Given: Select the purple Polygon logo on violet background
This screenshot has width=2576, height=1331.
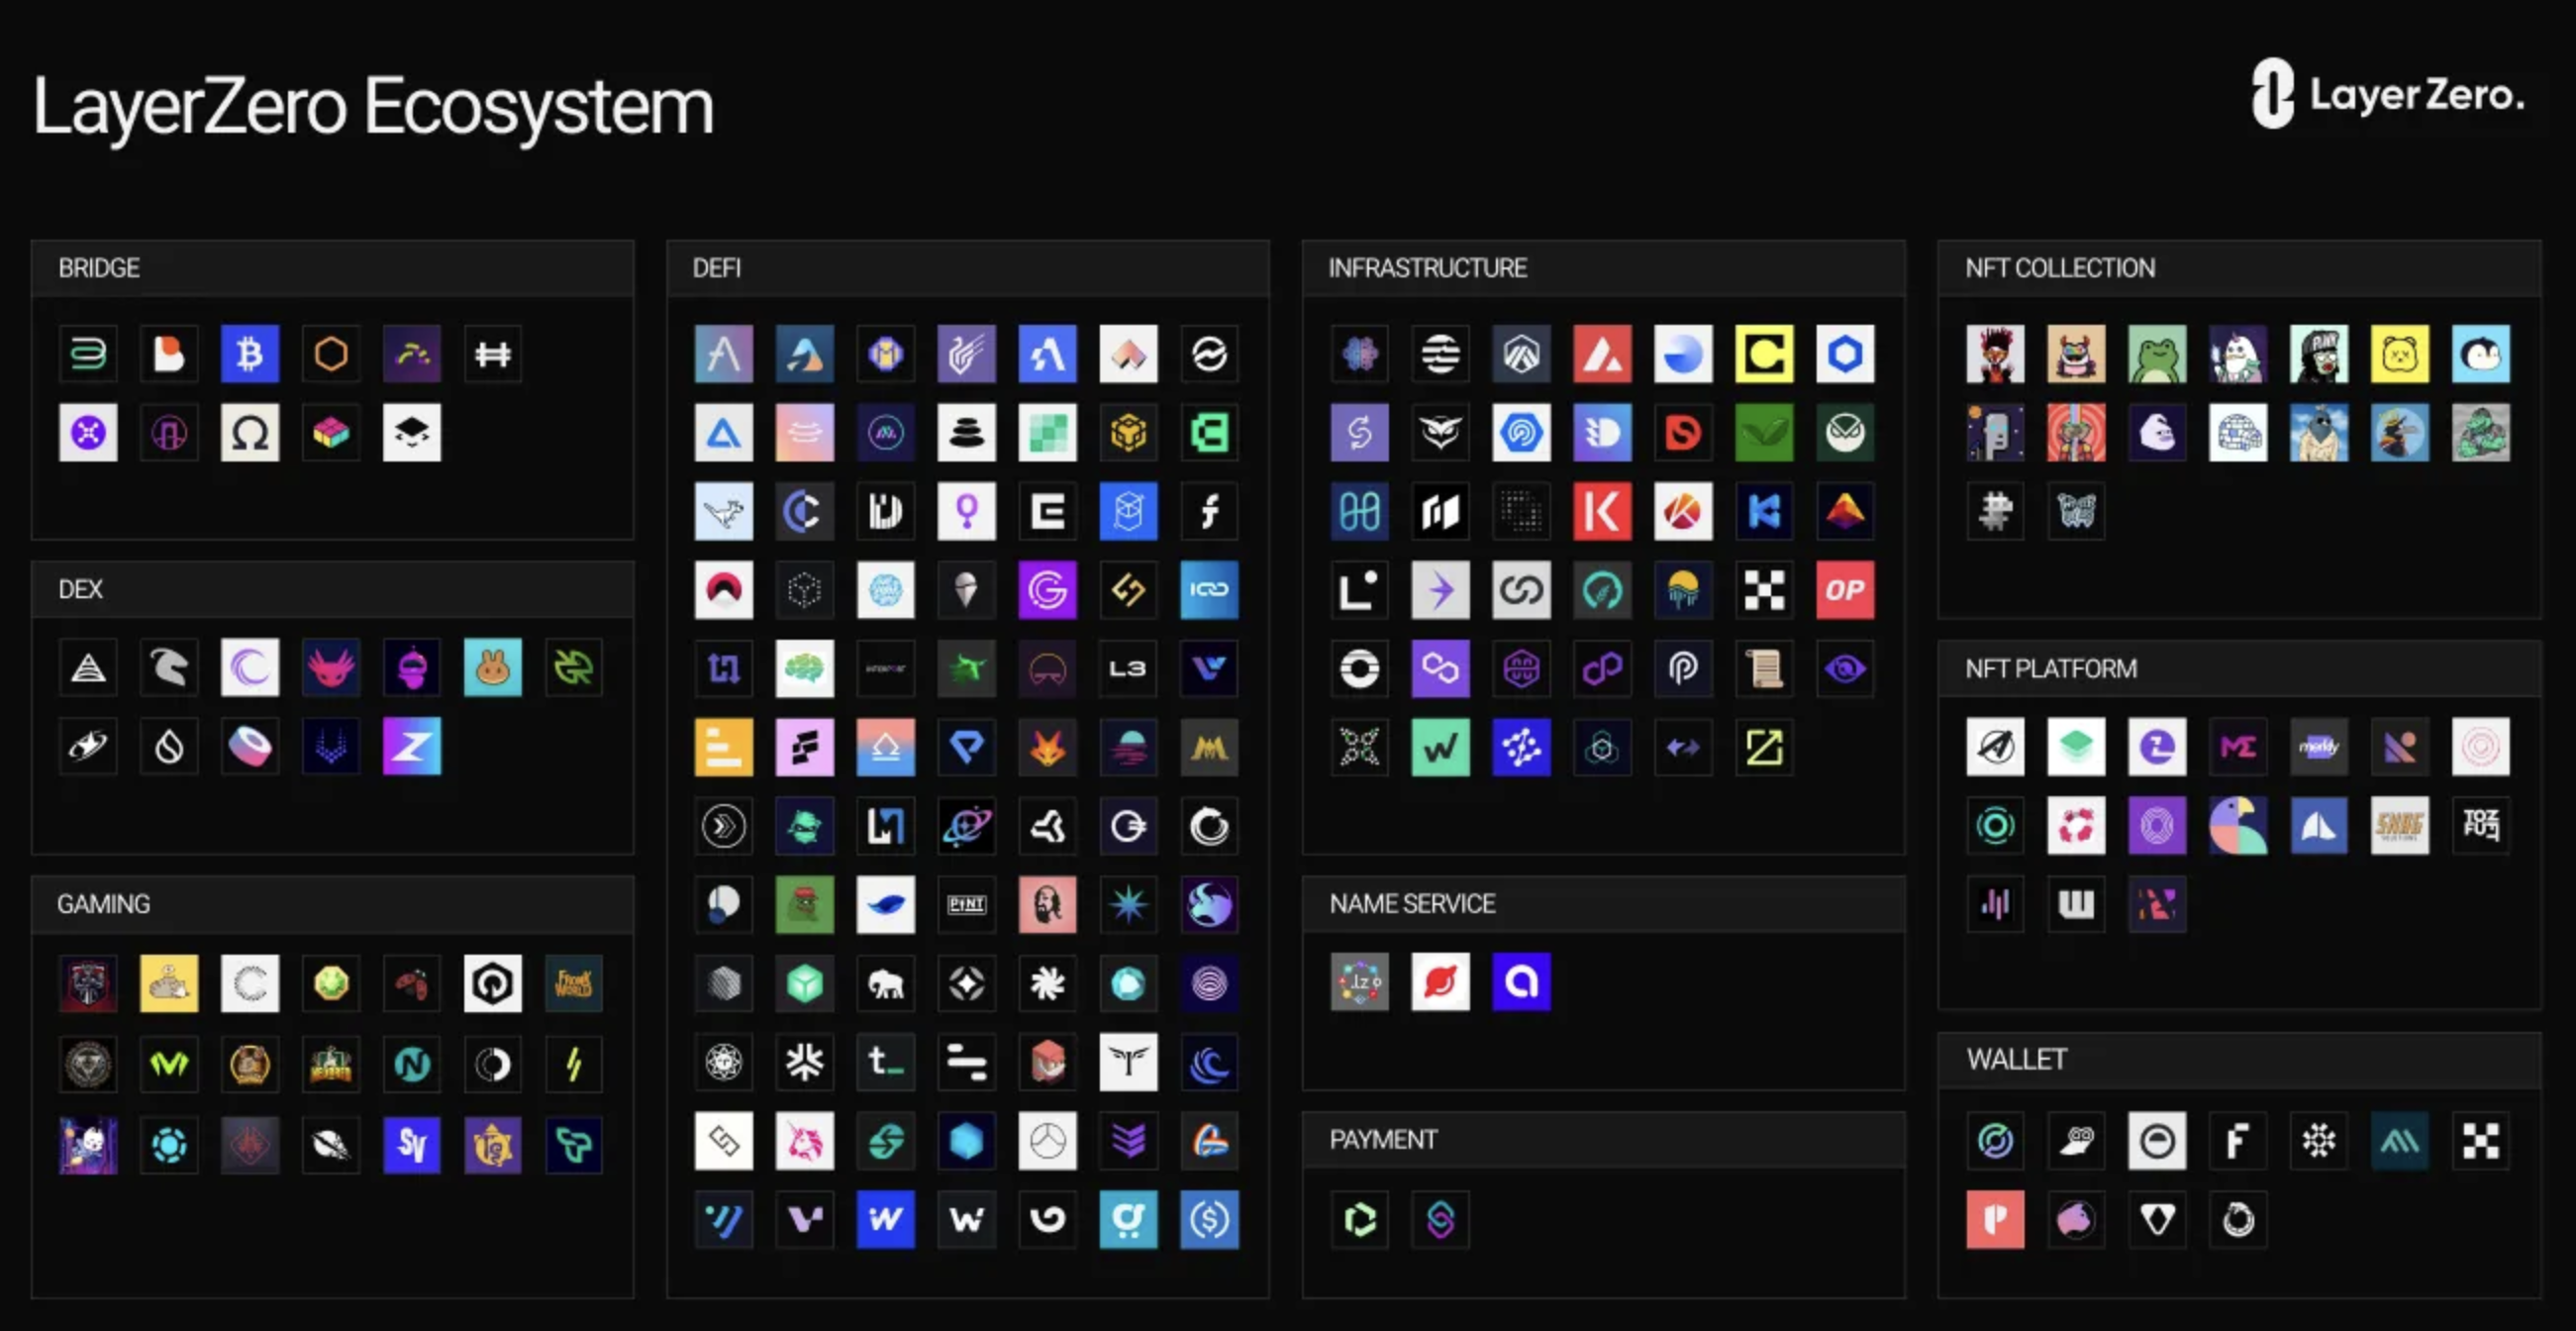Looking at the screenshot, I should [1440, 668].
